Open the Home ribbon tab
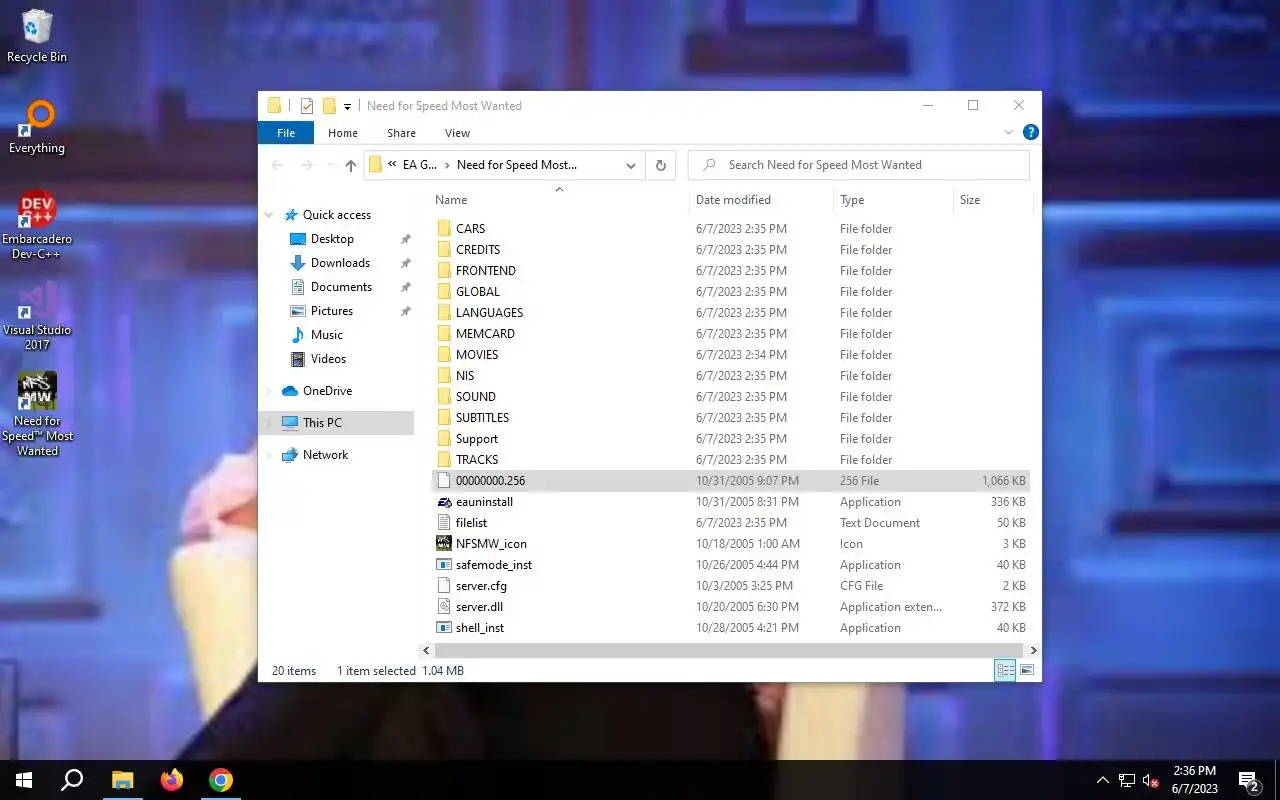1280x800 pixels. click(x=343, y=133)
